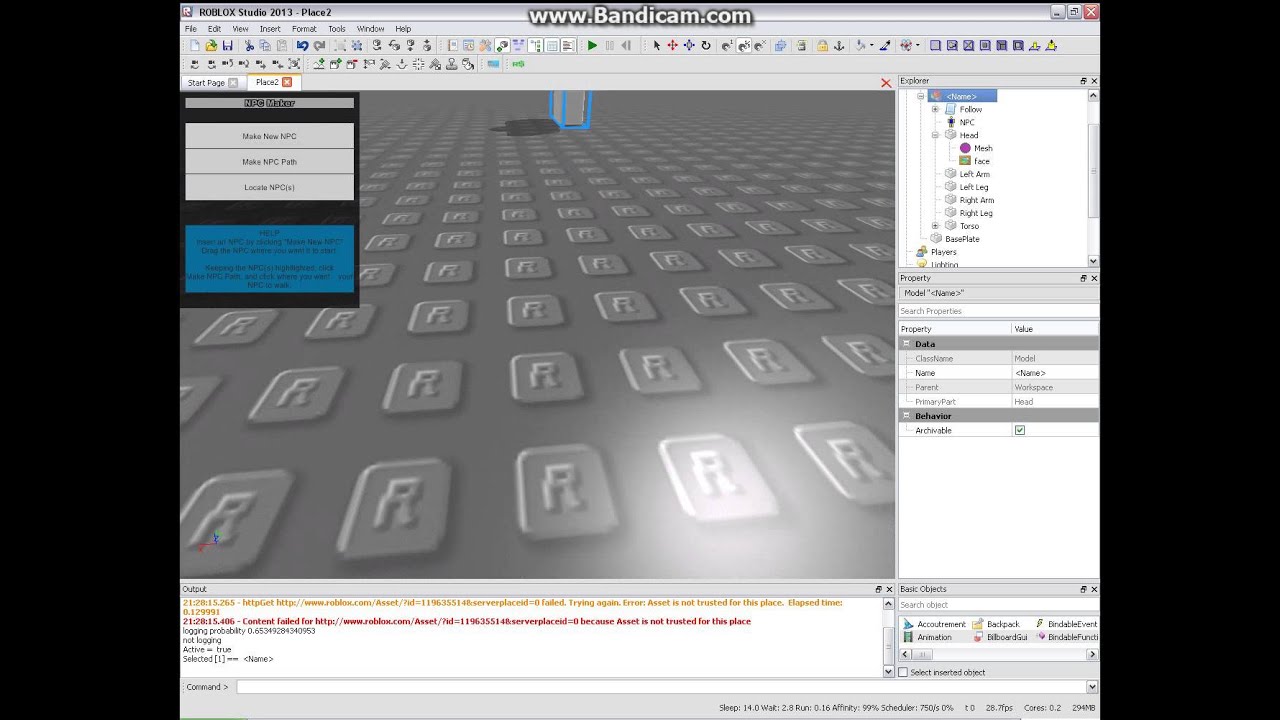Collapse the Data property section
Viewport: 1280px width, 720px height.
pos(907,344)
